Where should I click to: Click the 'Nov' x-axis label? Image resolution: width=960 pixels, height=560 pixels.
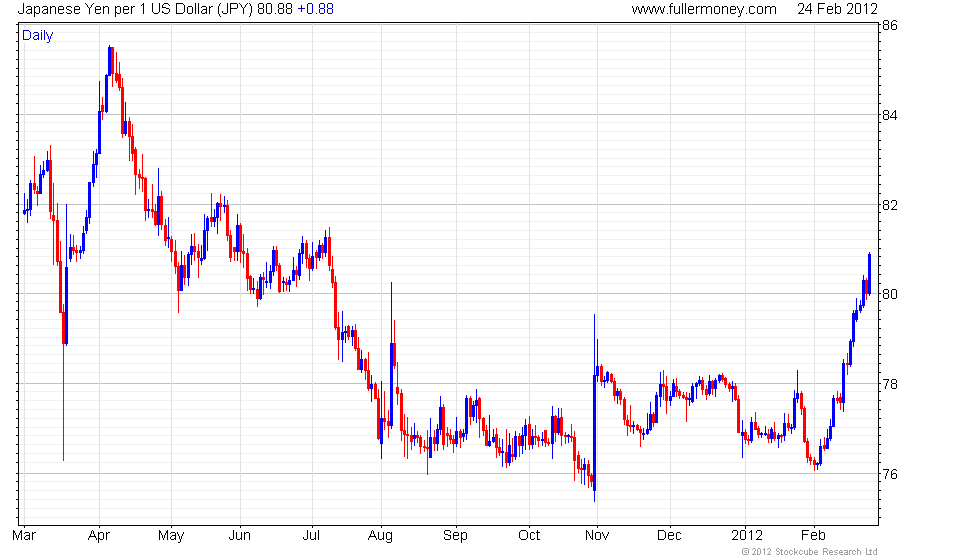tap(597, 536)
